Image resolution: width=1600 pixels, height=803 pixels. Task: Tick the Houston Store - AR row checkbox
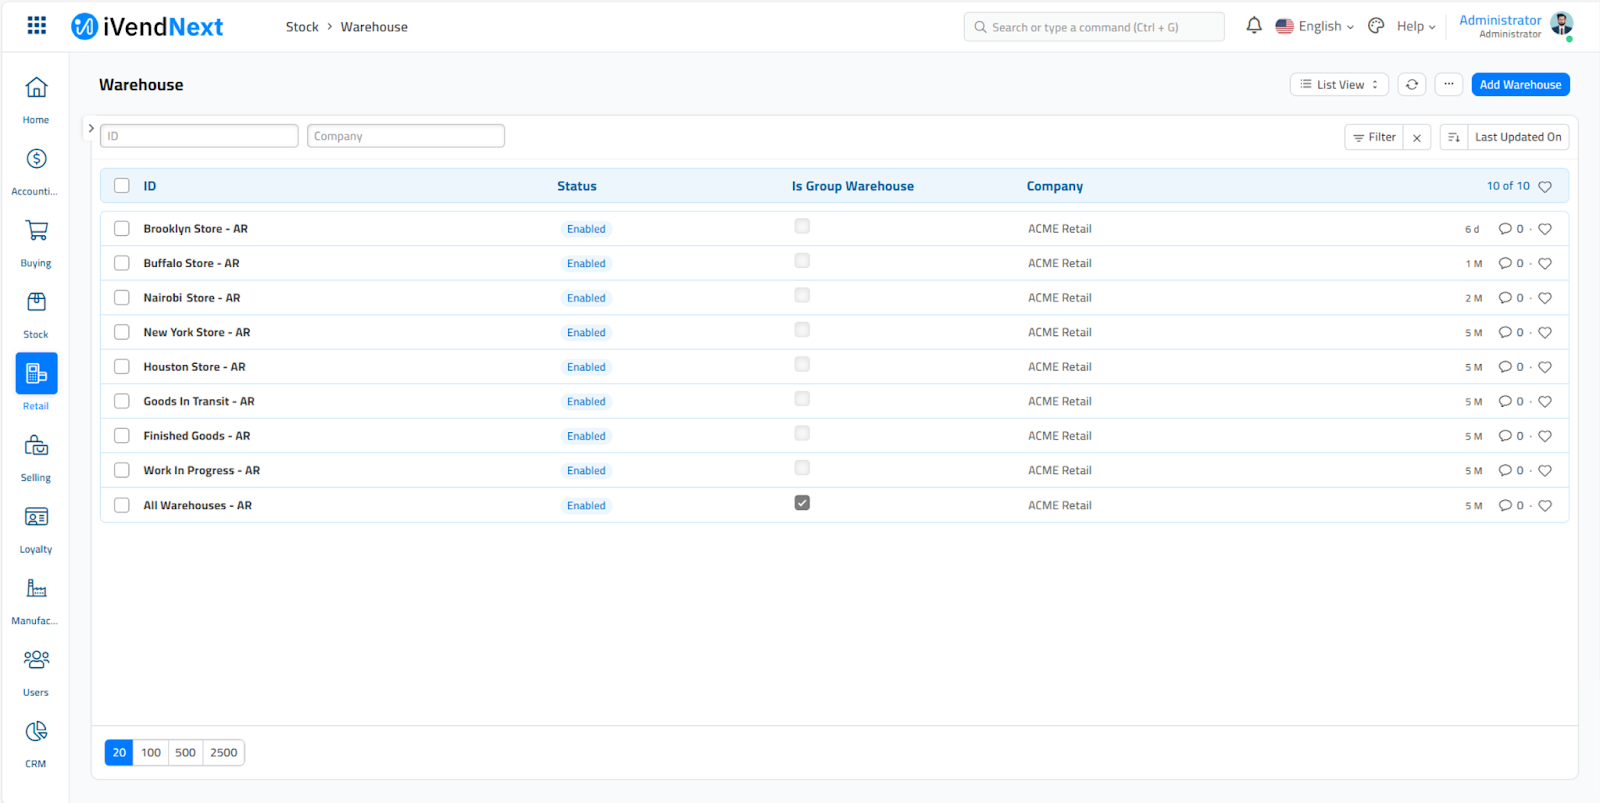point(122,367)
